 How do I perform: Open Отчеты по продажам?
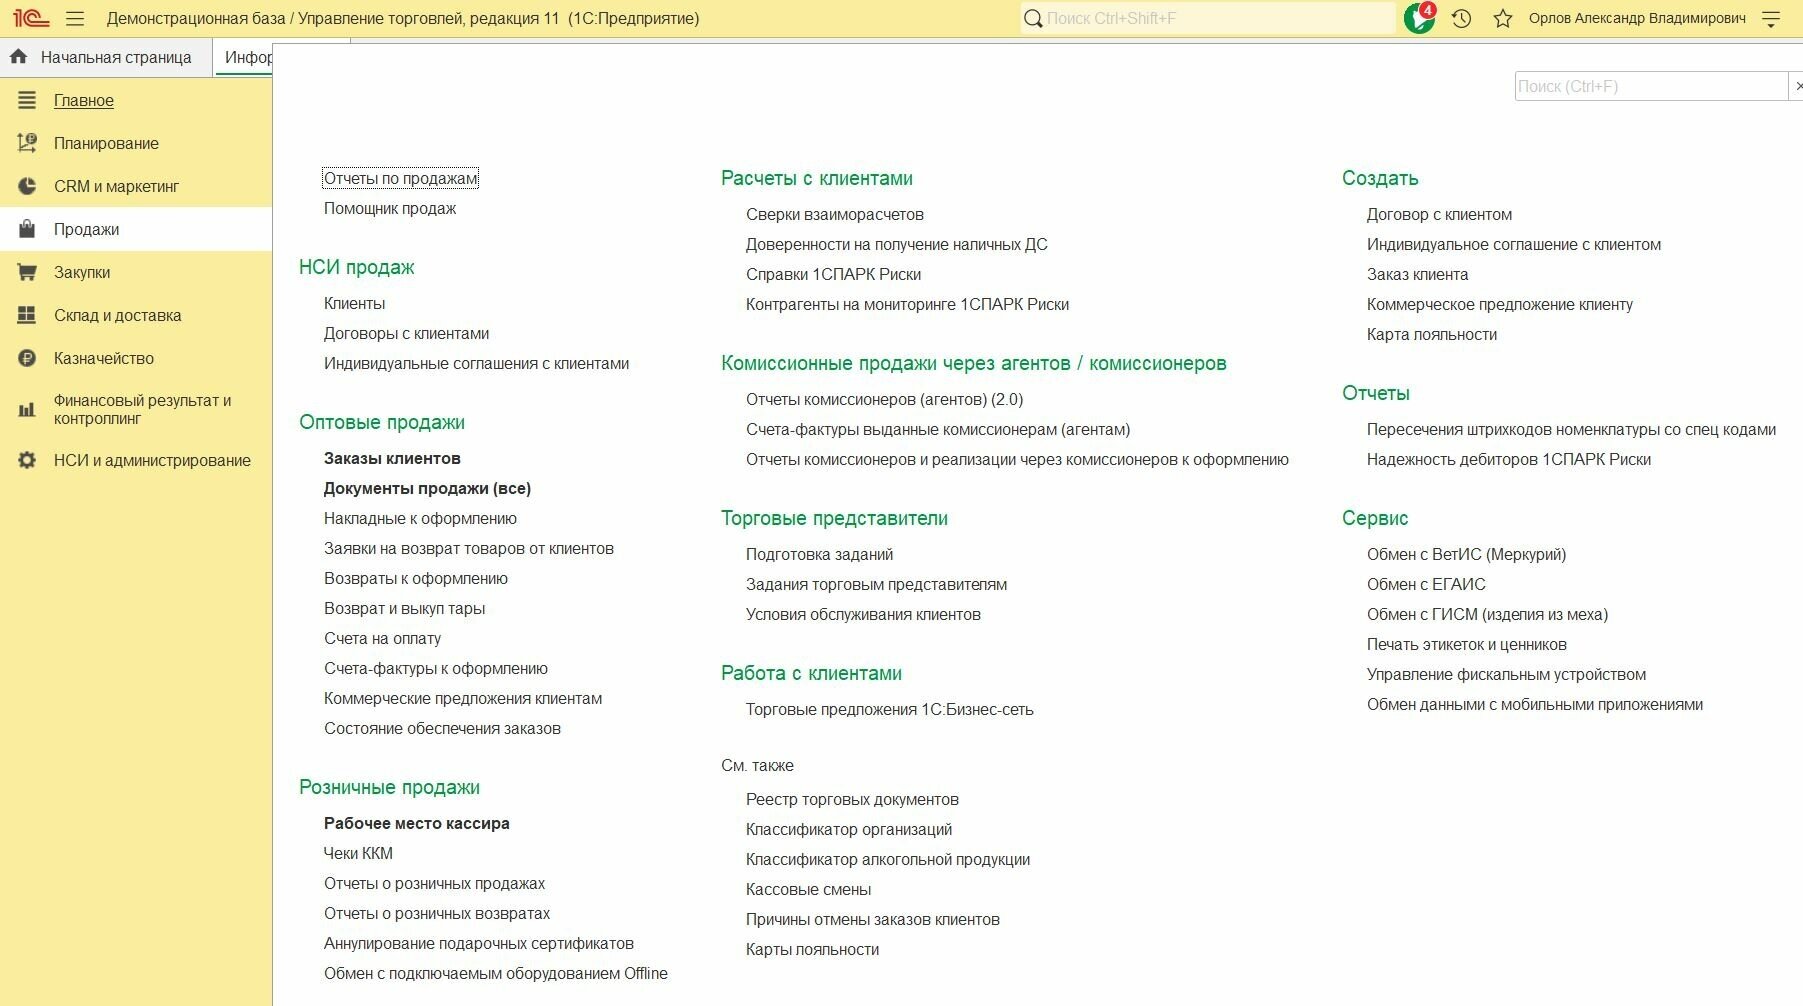tap(400, 178)
